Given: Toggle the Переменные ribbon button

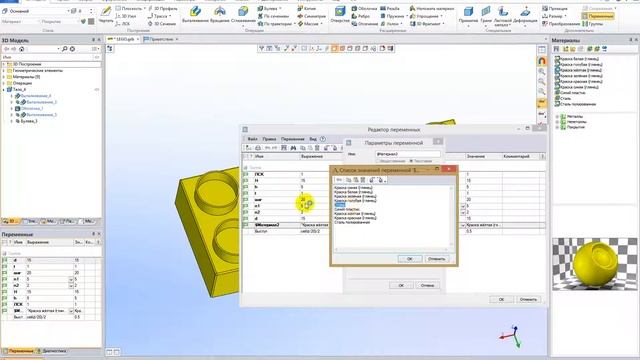Looking at the screenshot, I should pos(598,16).
